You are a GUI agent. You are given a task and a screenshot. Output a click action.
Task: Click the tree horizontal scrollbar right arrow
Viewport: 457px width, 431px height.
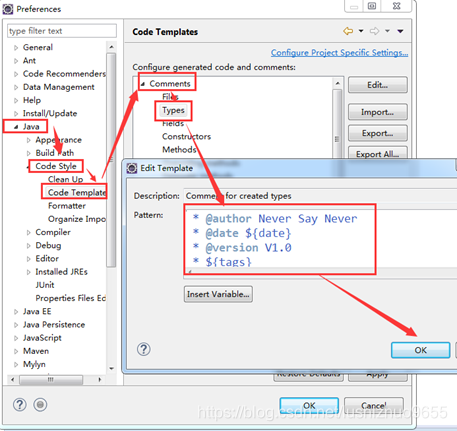(x=100, y=379)
